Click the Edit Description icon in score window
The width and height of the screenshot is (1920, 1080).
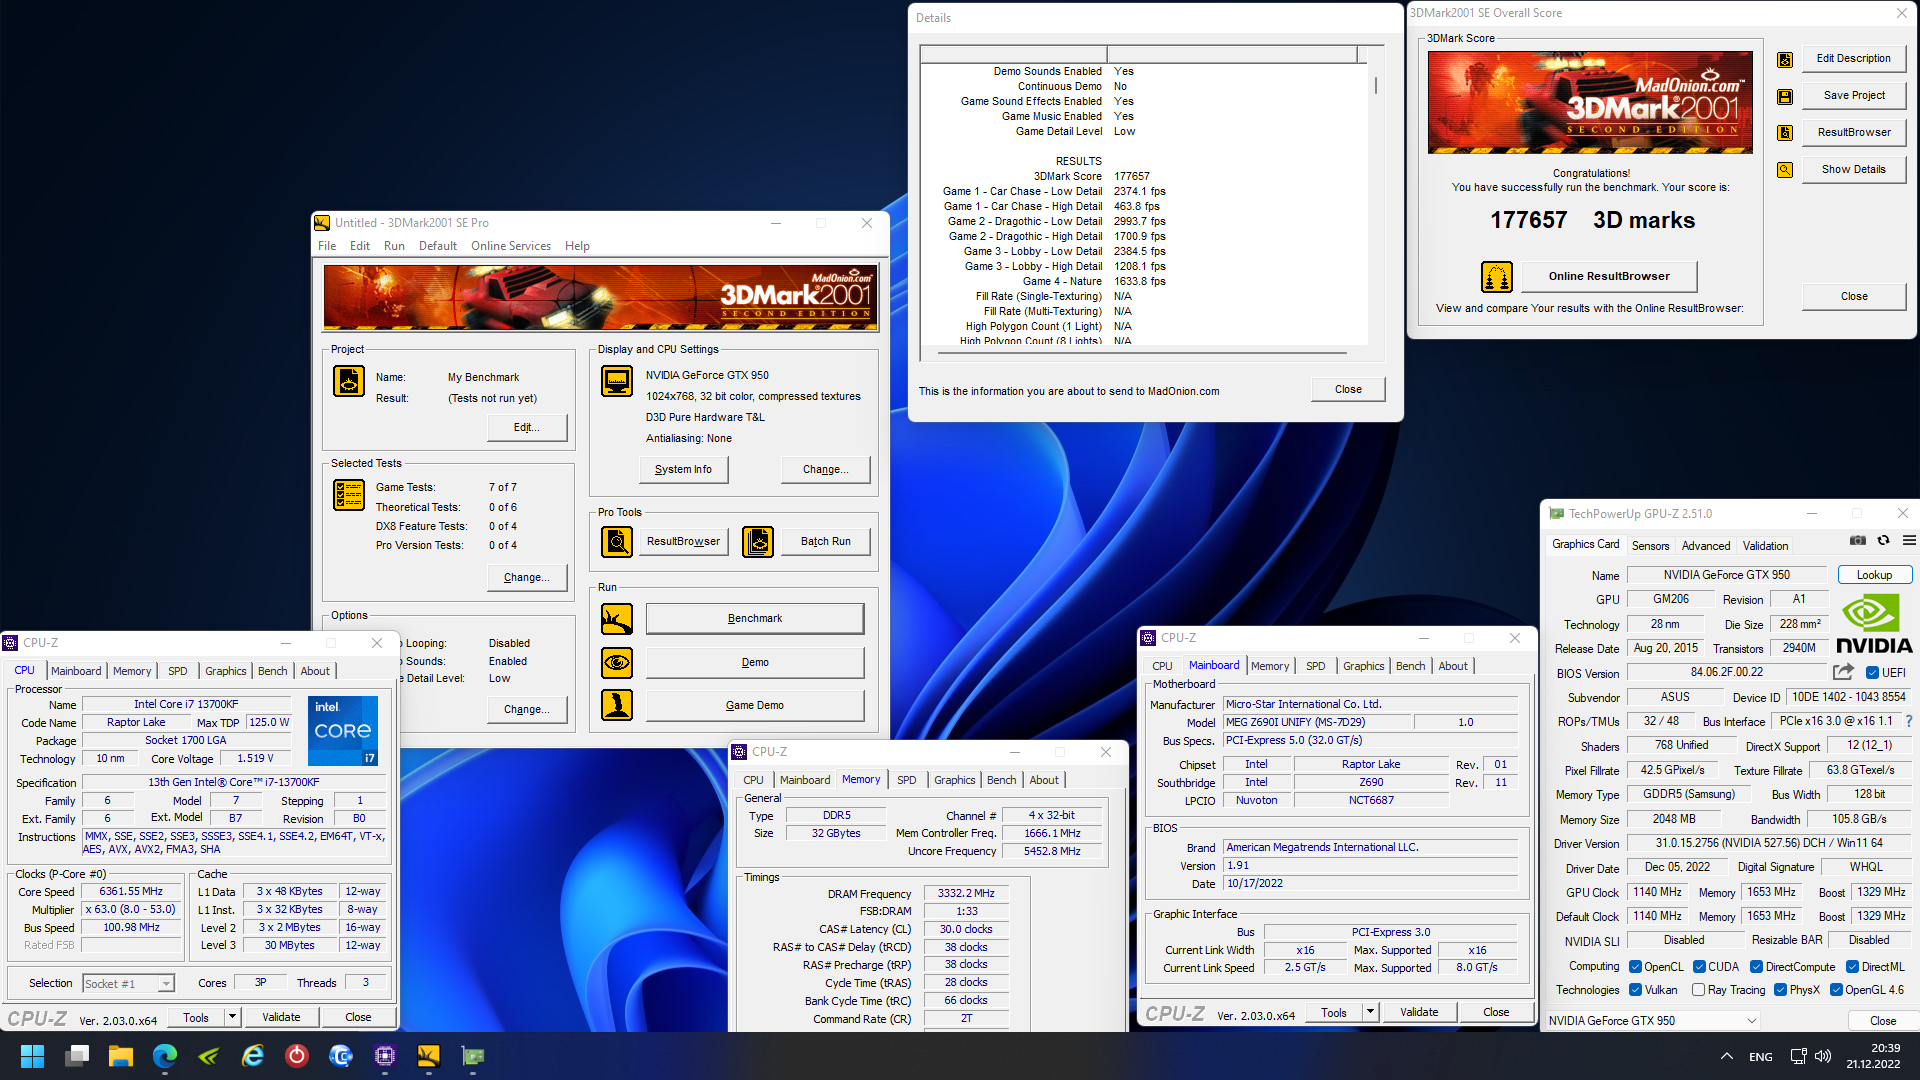click(1785, 60)
